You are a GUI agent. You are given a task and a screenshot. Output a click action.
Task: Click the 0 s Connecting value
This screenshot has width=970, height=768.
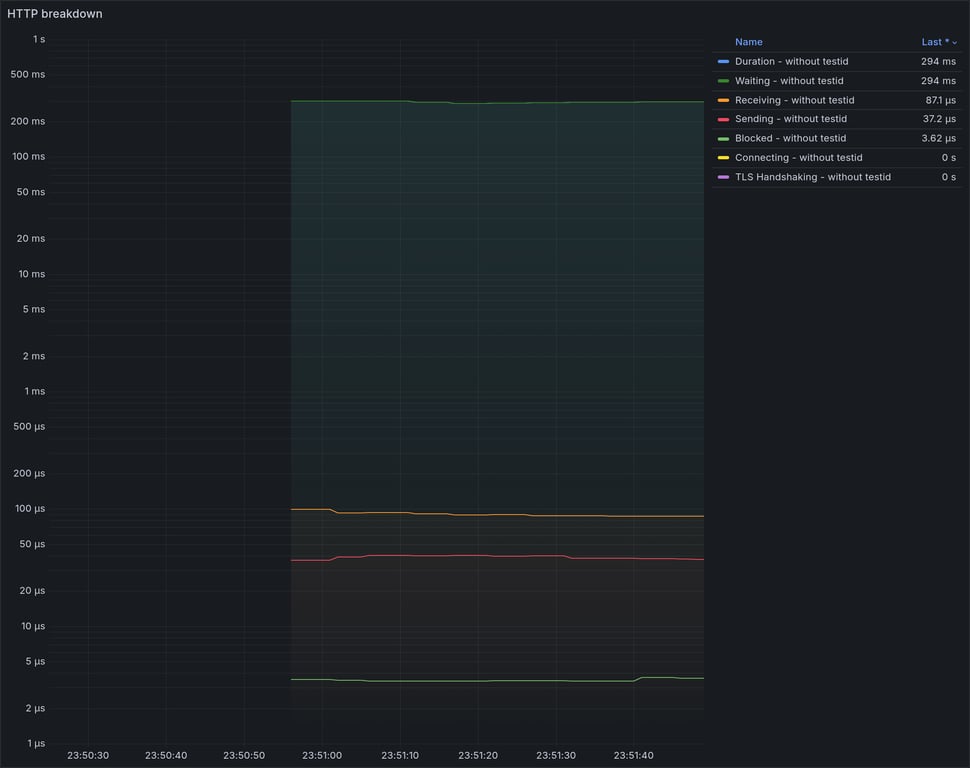pyautogui.click(x=948, y=157)
